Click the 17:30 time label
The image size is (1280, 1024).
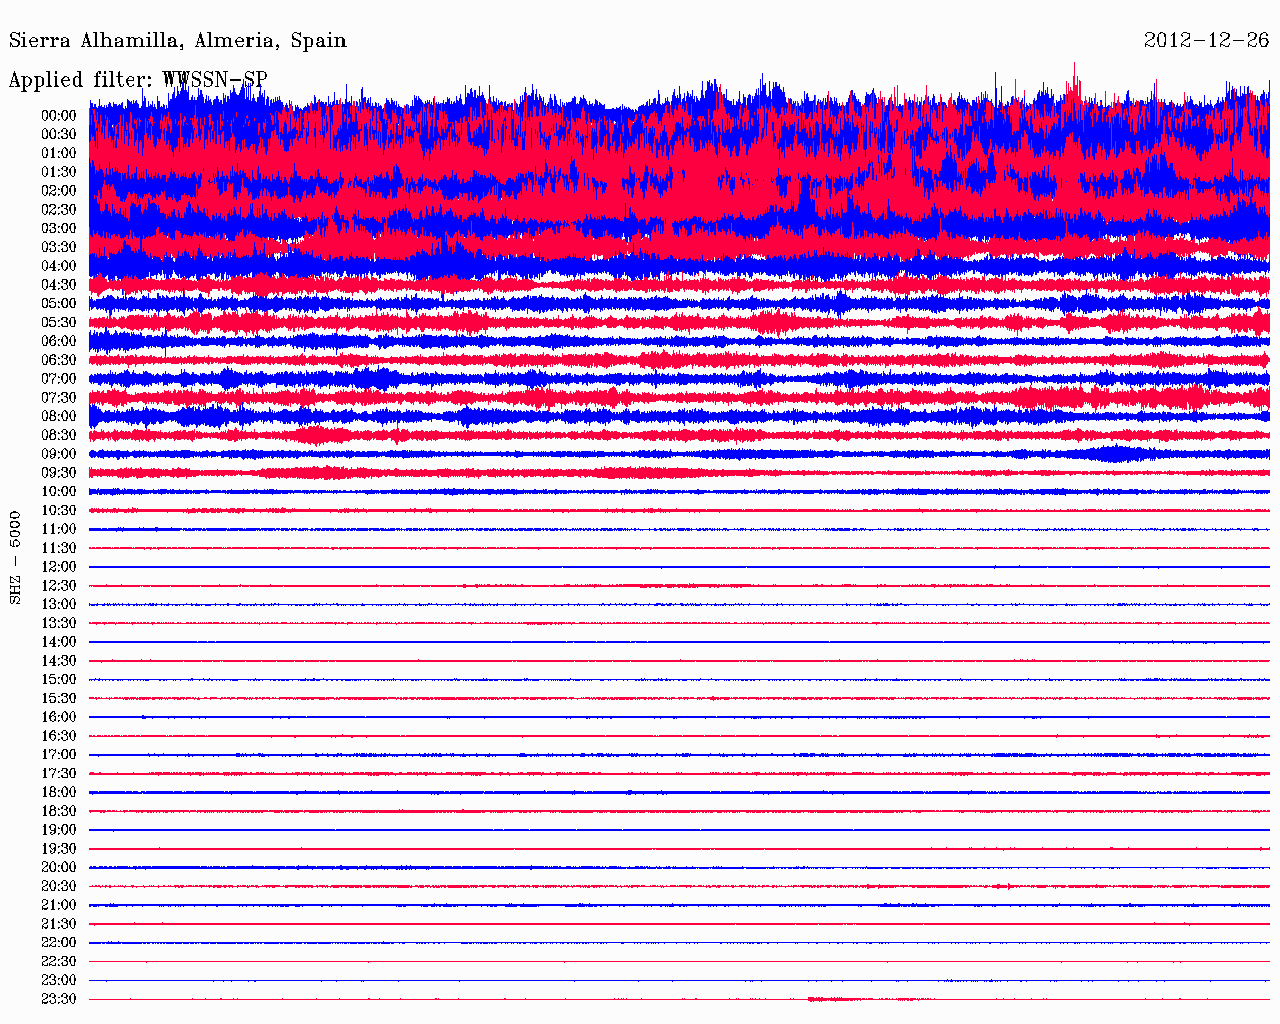coord(59,774)
